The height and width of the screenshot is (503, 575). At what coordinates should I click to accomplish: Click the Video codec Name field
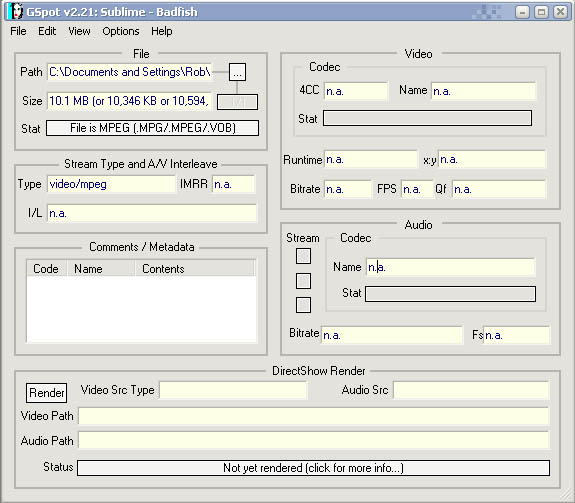(x=483, y=91)
